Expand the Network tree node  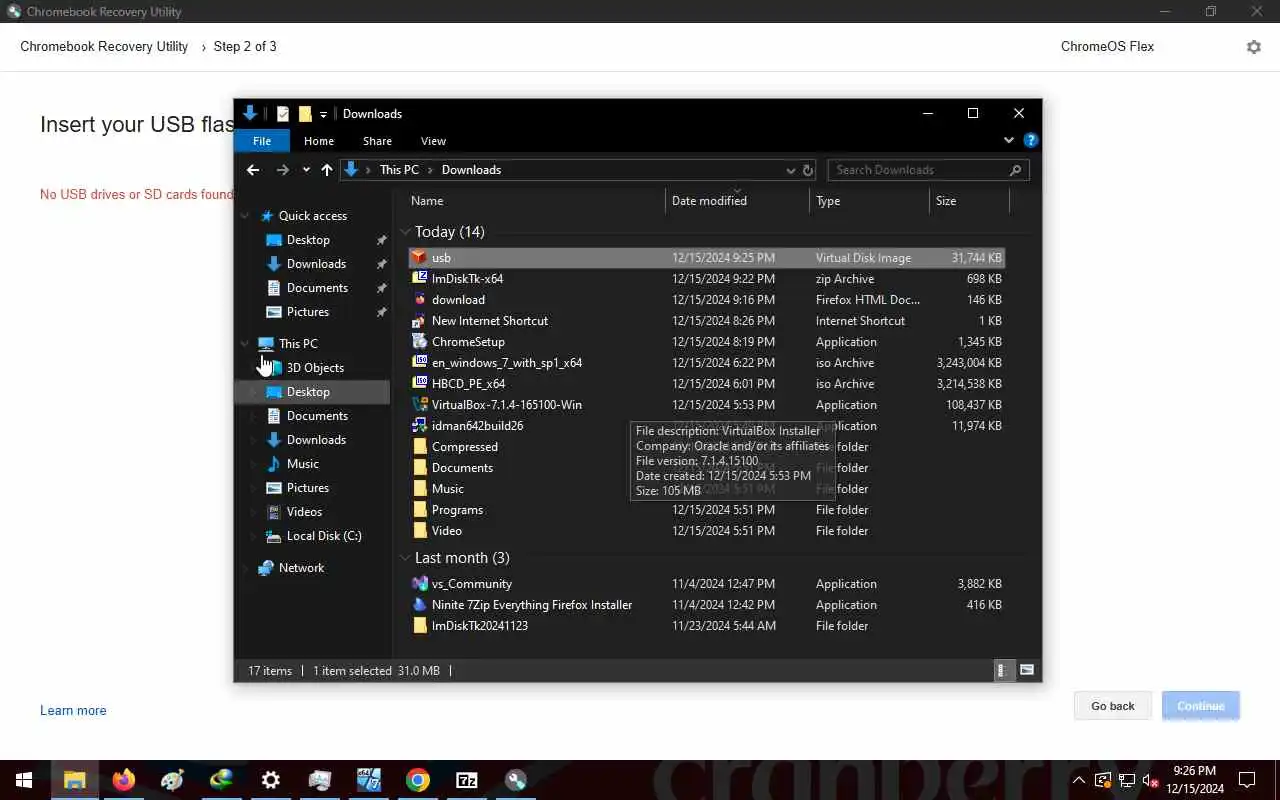[245, 568]
